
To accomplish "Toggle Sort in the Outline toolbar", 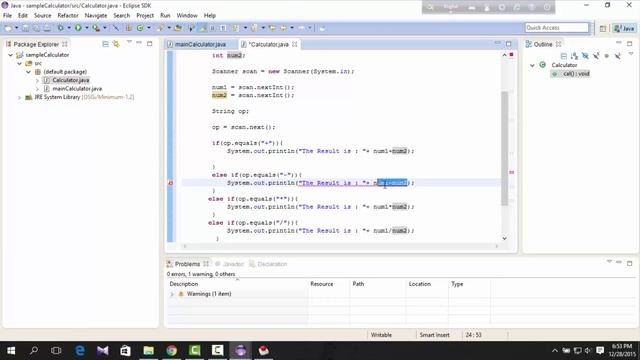I will [574, 56].
